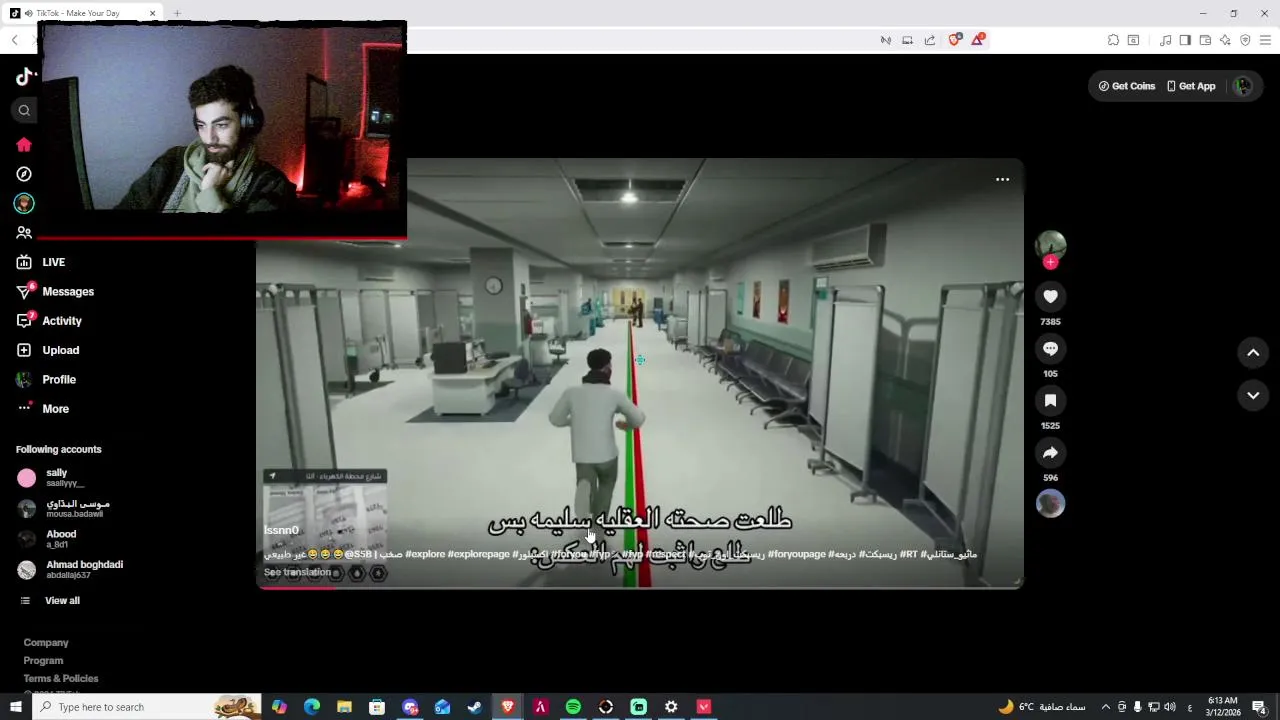This screenshot has height=720, width=1280.
Task: Open Brave Shields lion icon
Action: (x=955, y=40)
